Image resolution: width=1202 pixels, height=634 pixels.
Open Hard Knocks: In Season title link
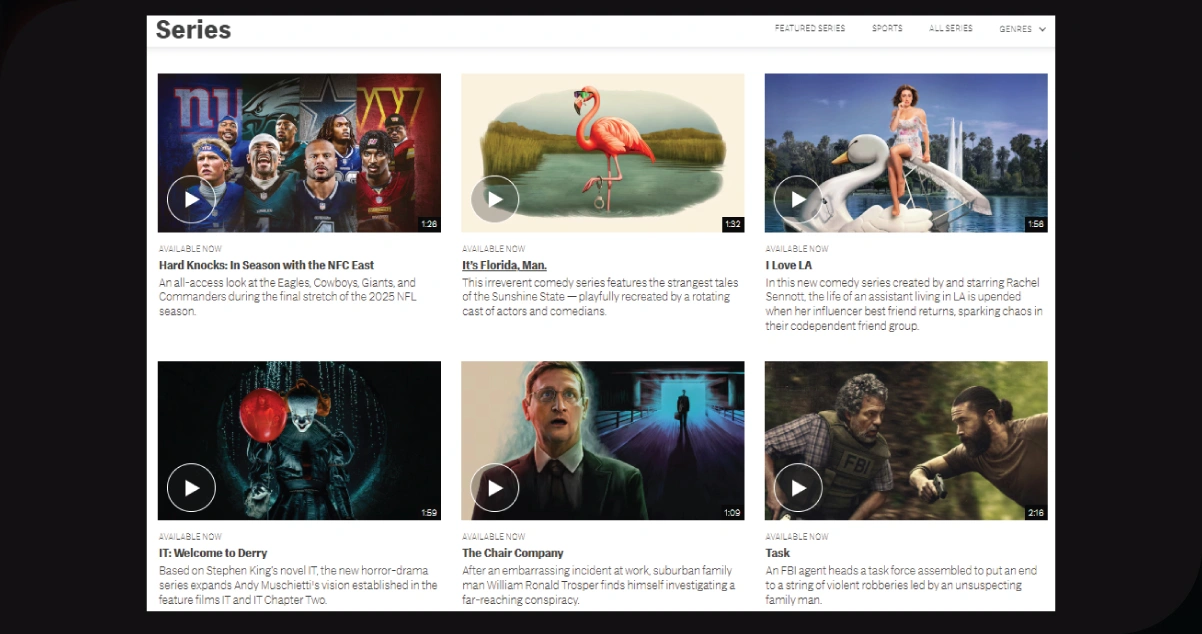tap(266, 265)
